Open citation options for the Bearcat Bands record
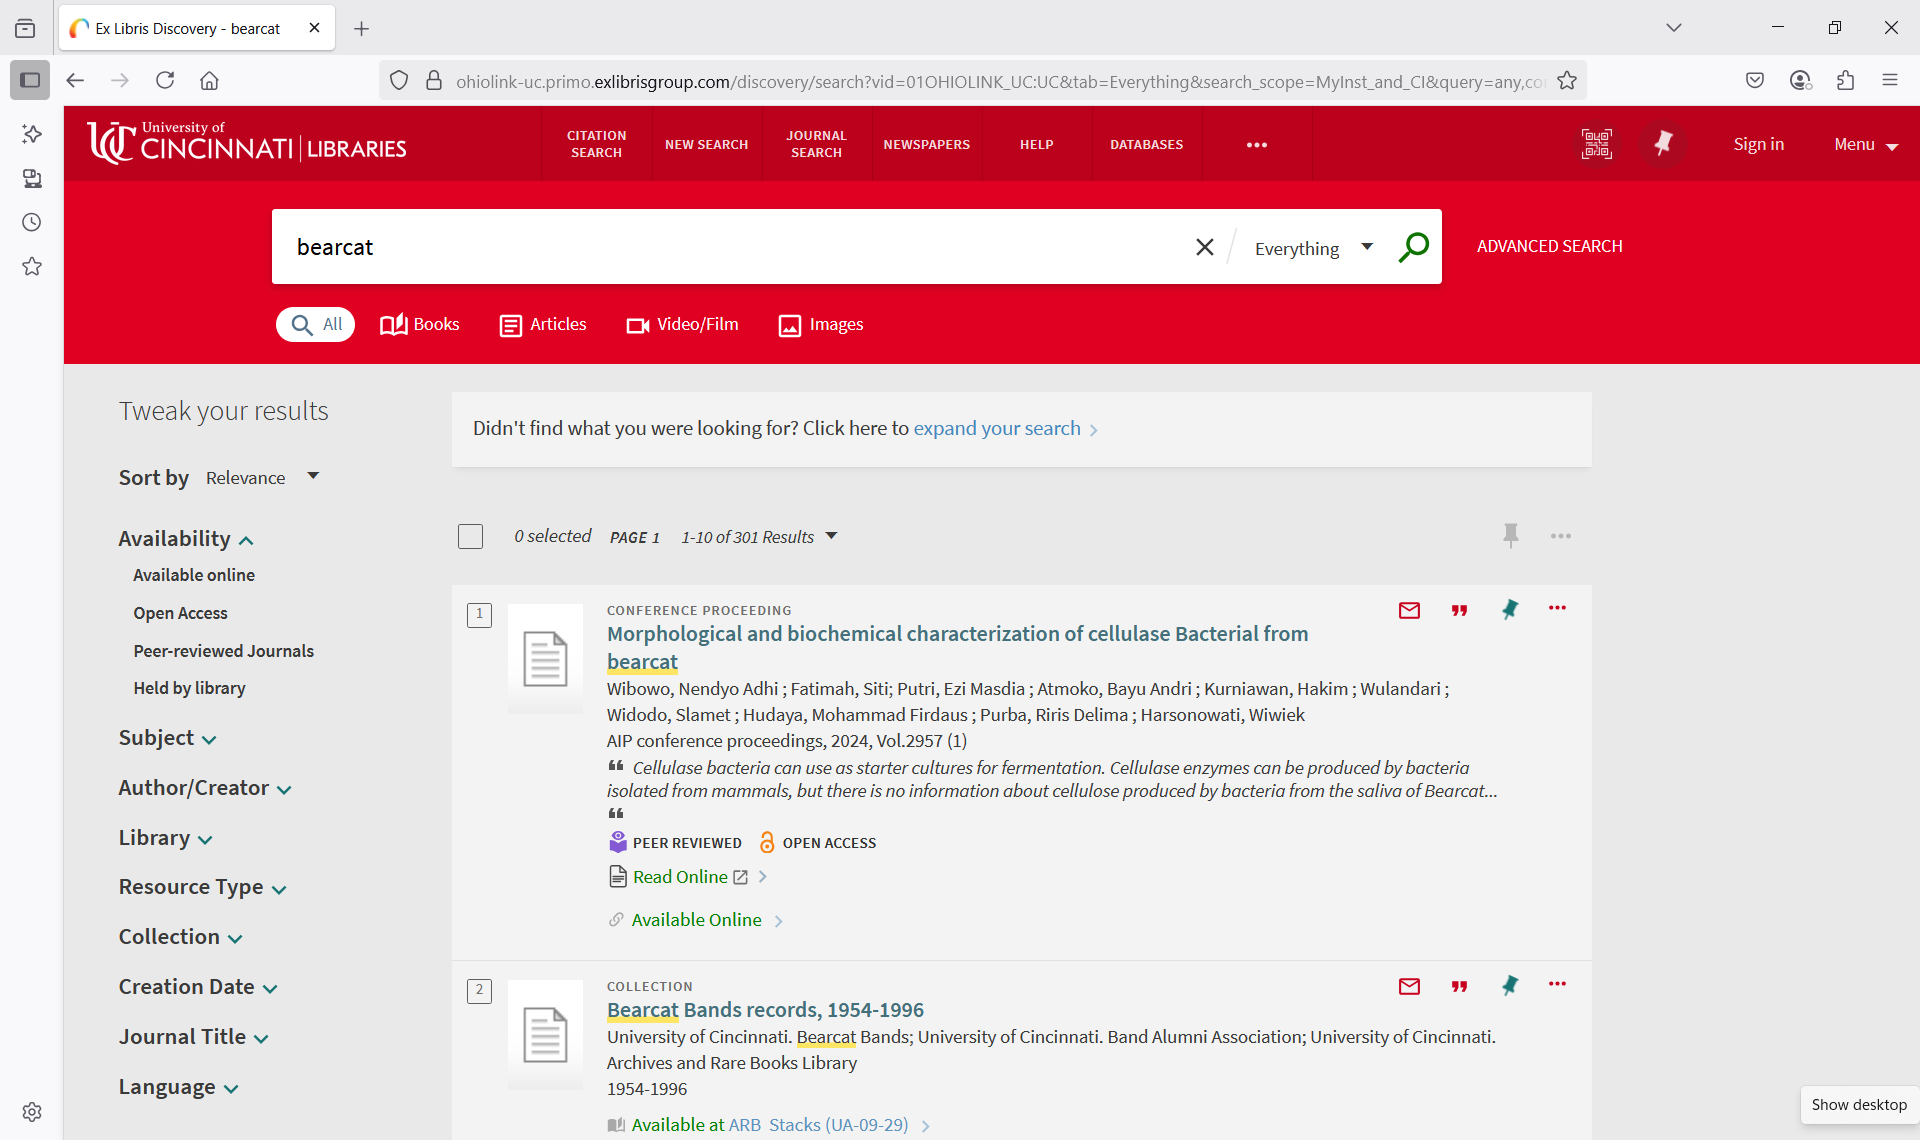 pyautogui.click(x=1459, y=986)
